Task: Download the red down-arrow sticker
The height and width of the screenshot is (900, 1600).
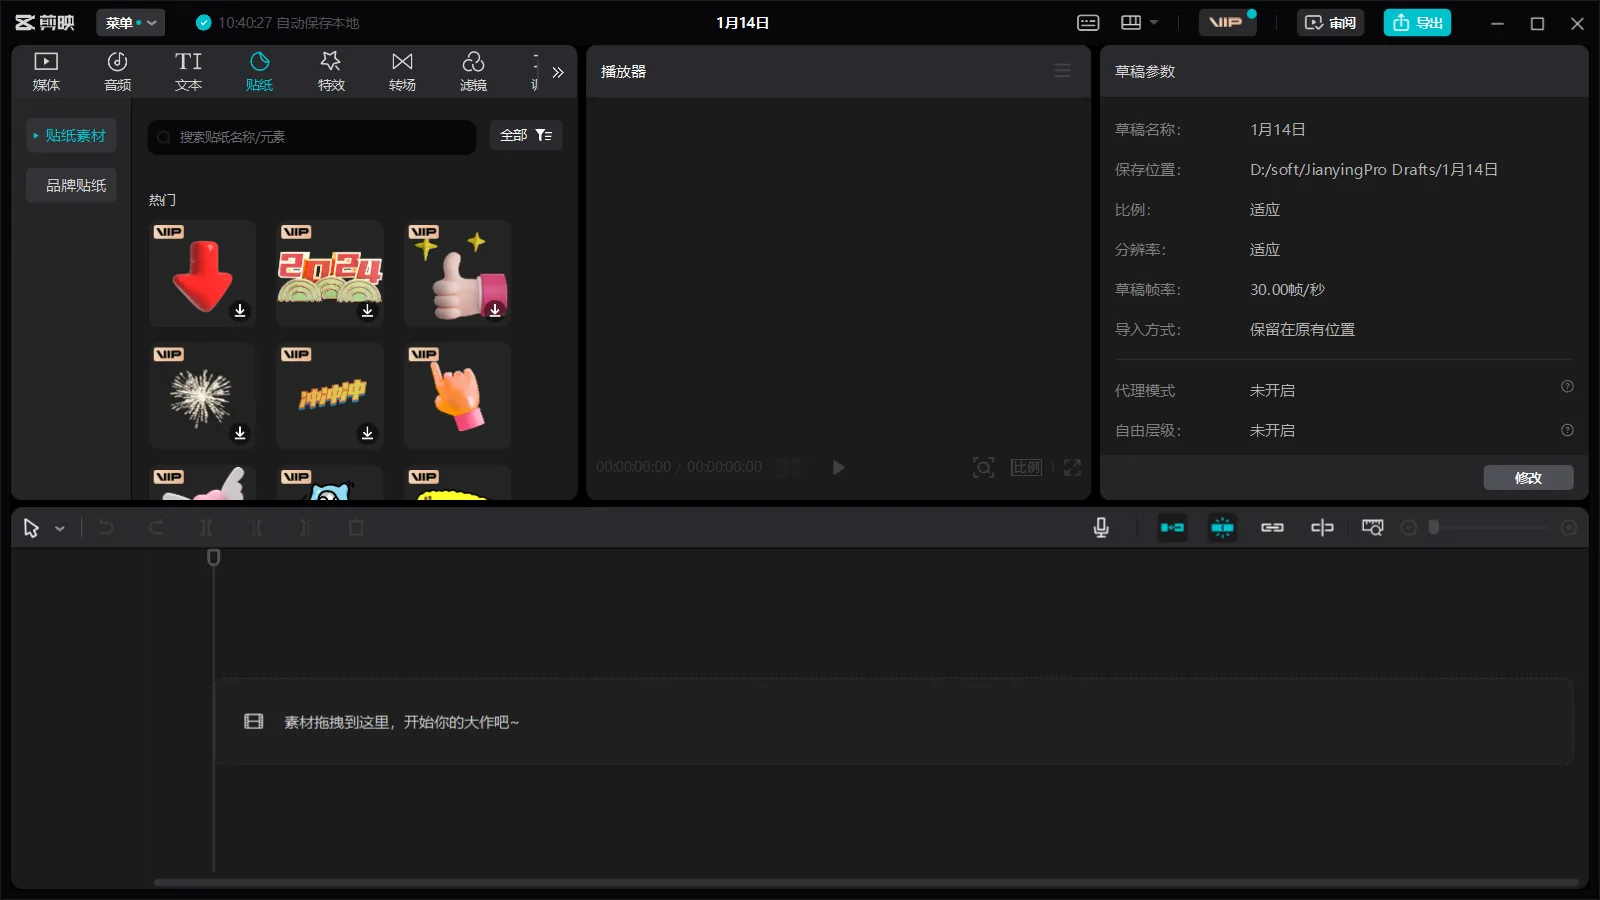Action: tap(240, 311)
